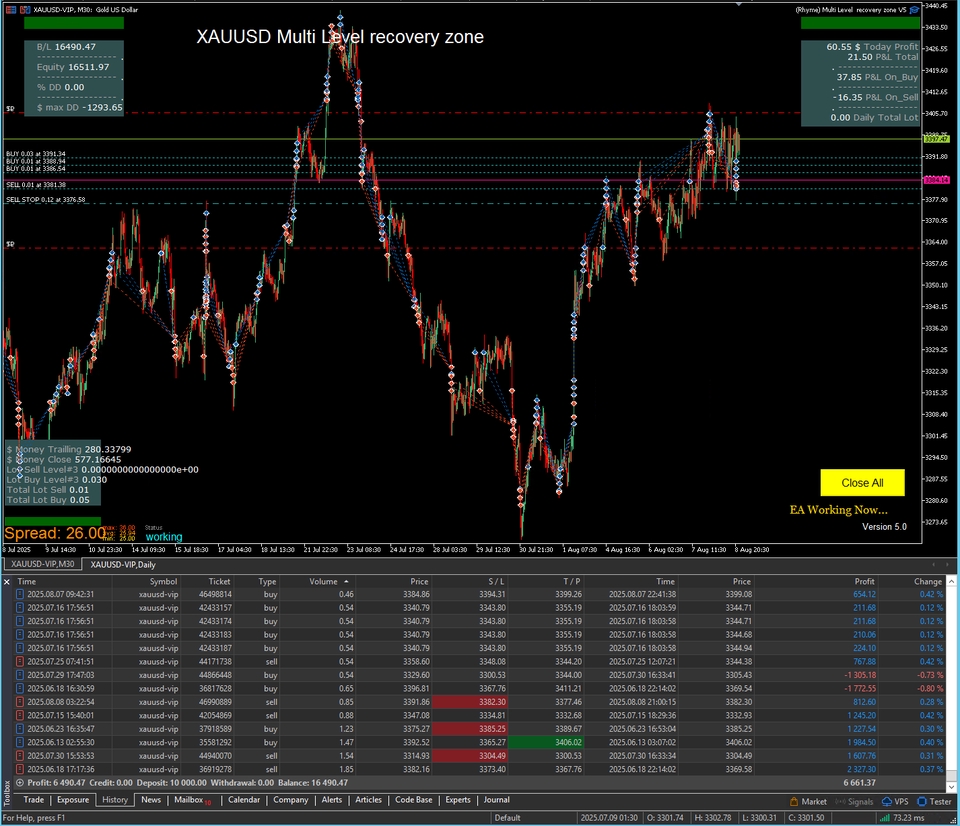960x826 pixels.
Task: Open the Signals icon in the toolbox bar
Action: click(x=839, y=801)
